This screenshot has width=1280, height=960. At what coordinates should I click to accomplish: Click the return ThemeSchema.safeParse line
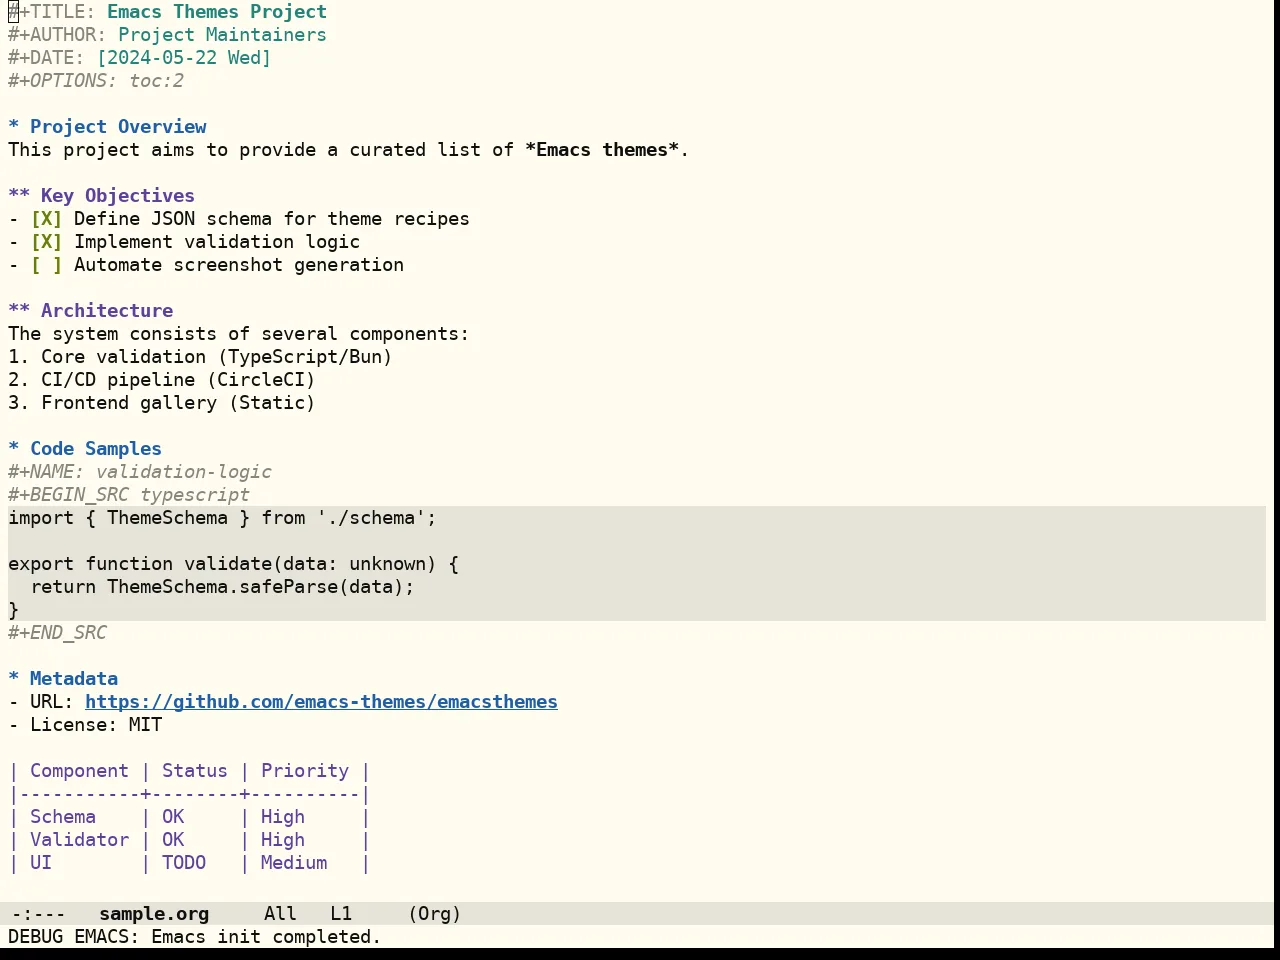(222, 587)
